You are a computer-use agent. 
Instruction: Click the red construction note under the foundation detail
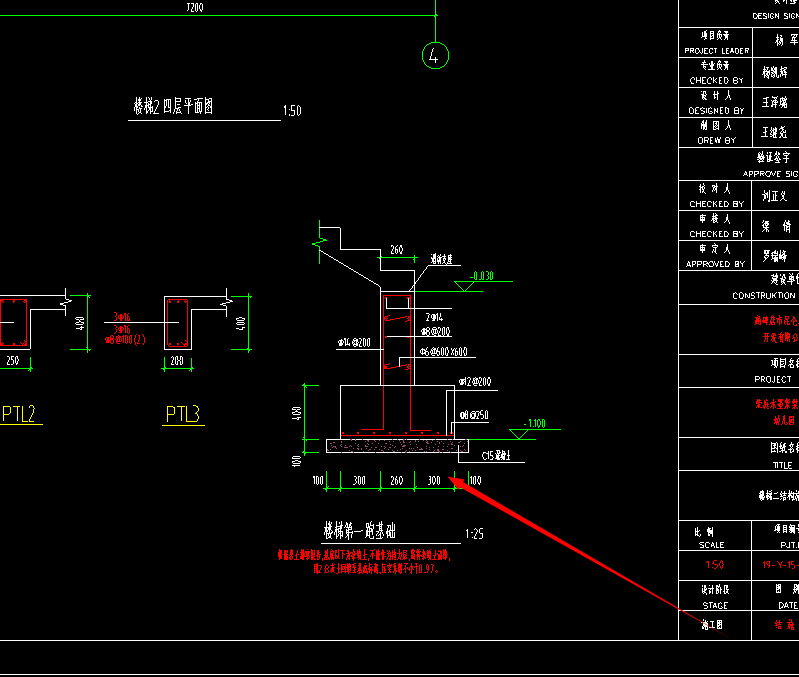364,561
